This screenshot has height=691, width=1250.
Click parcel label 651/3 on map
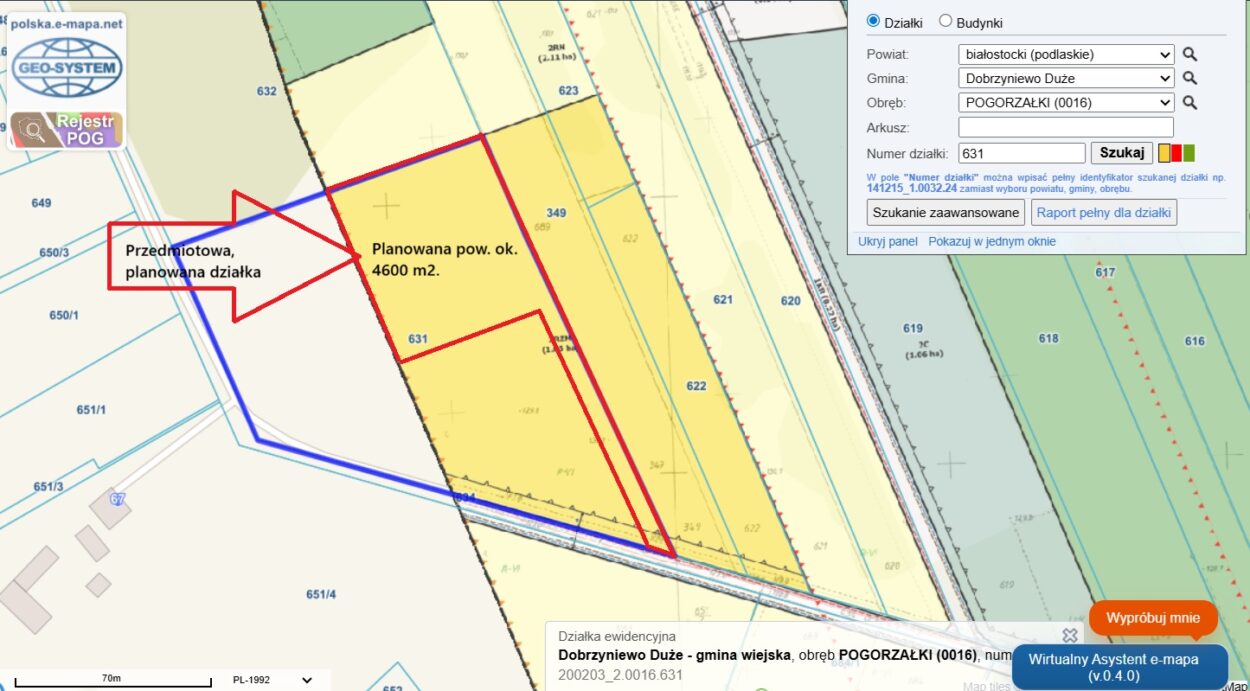tap(48, 486)
